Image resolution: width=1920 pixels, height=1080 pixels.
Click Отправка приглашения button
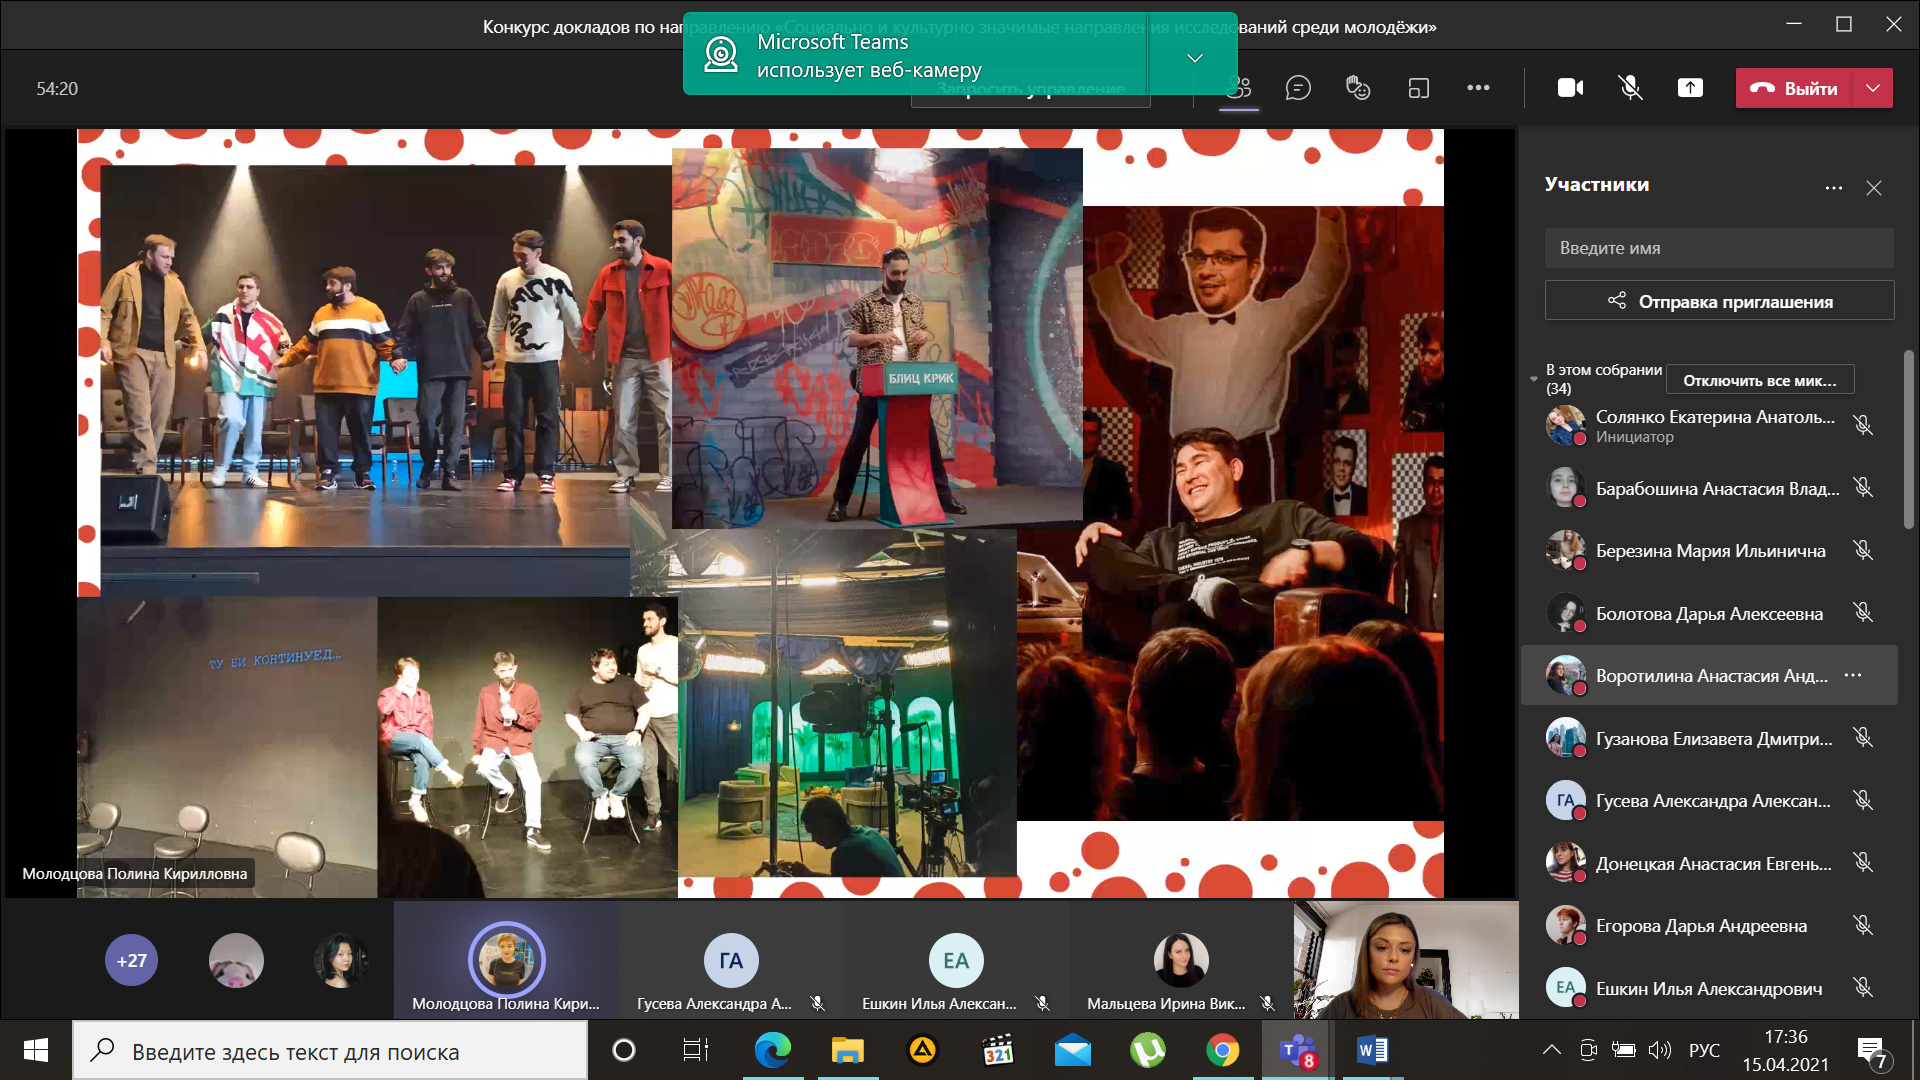(1719, 301)
